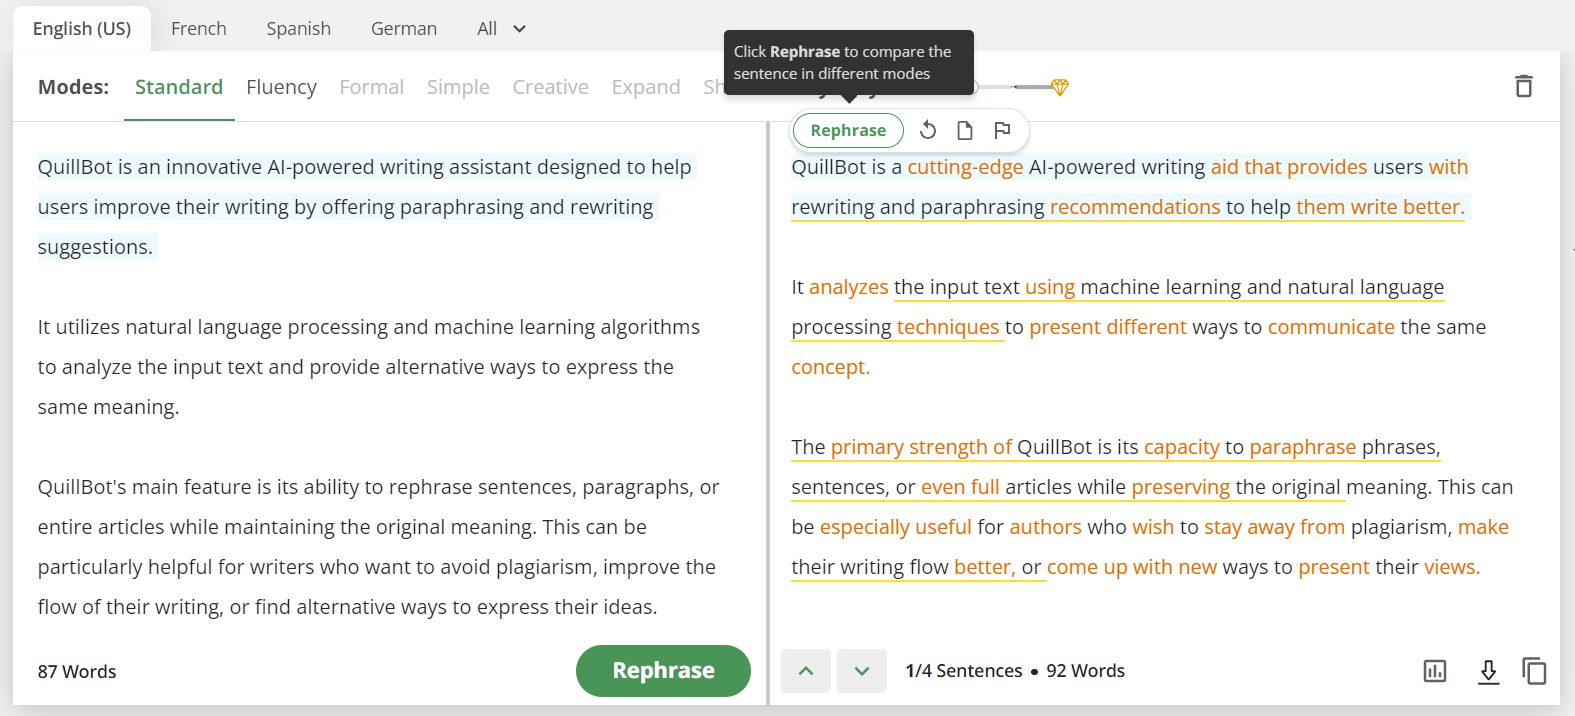Click the page icon in sentence toolbar

[965, 130]
